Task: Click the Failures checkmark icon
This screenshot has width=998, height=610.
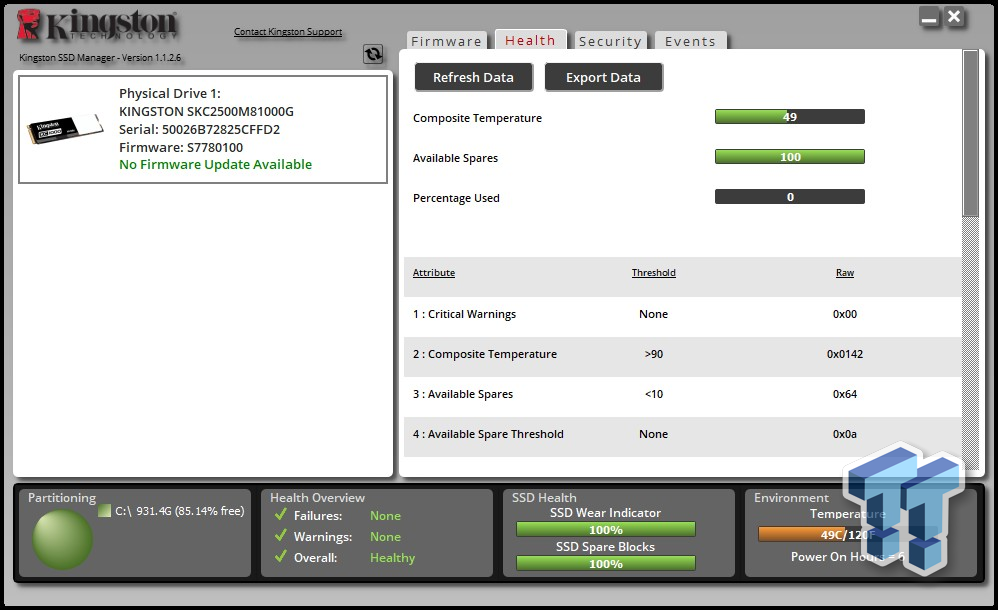Action: coord(281,514)
